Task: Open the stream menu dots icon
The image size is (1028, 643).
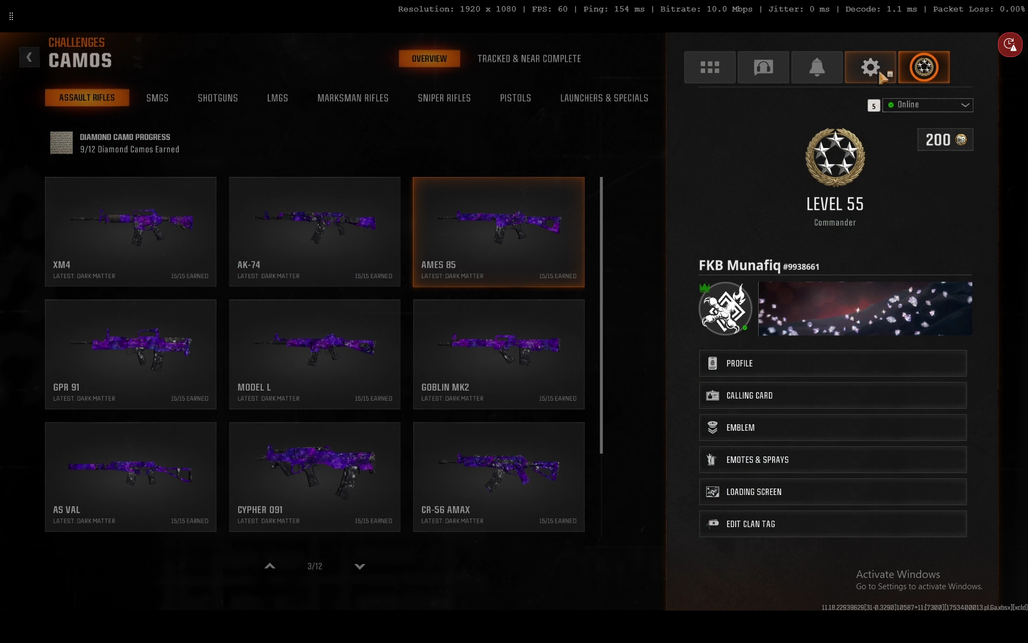Action: 11,16
